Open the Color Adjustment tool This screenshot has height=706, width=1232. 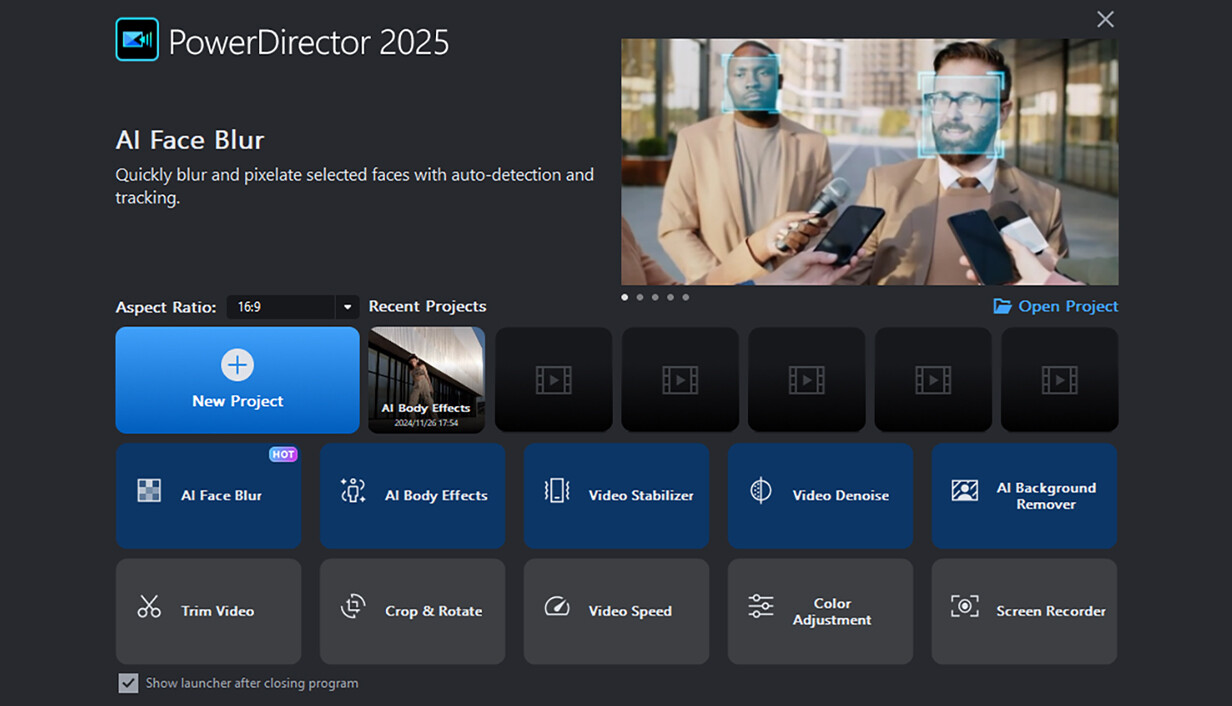820,611
